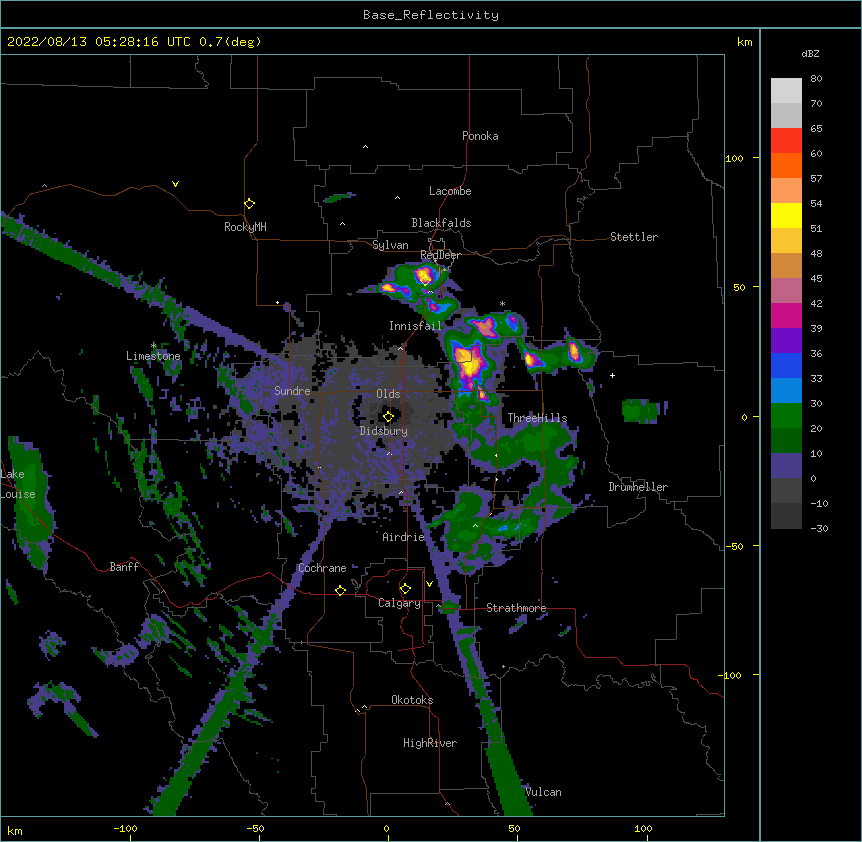
Task: Click the Drumheller label
Action: click(x=638, y=487)
